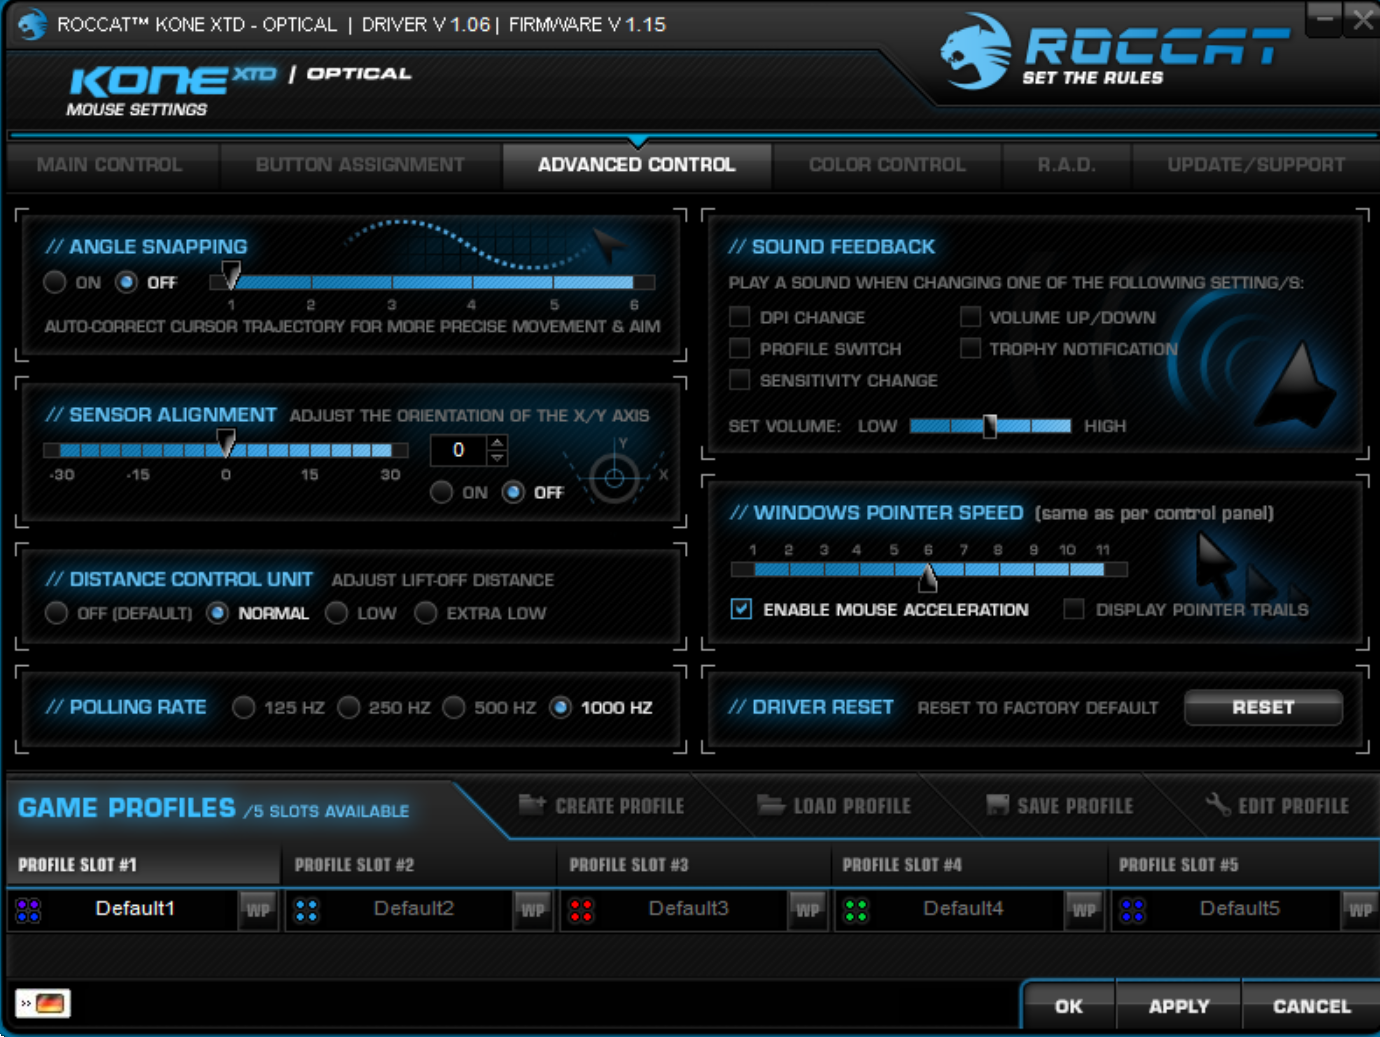Minimize the ROCCAT Kone XTD window

(x=1324, y=19)
